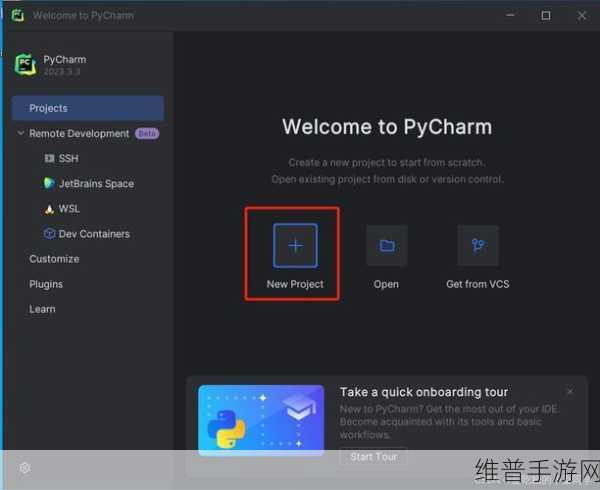Viewport: 600px width, 490px height.
Task: Select Dev Containers option
Action: [x=94, y=234]
